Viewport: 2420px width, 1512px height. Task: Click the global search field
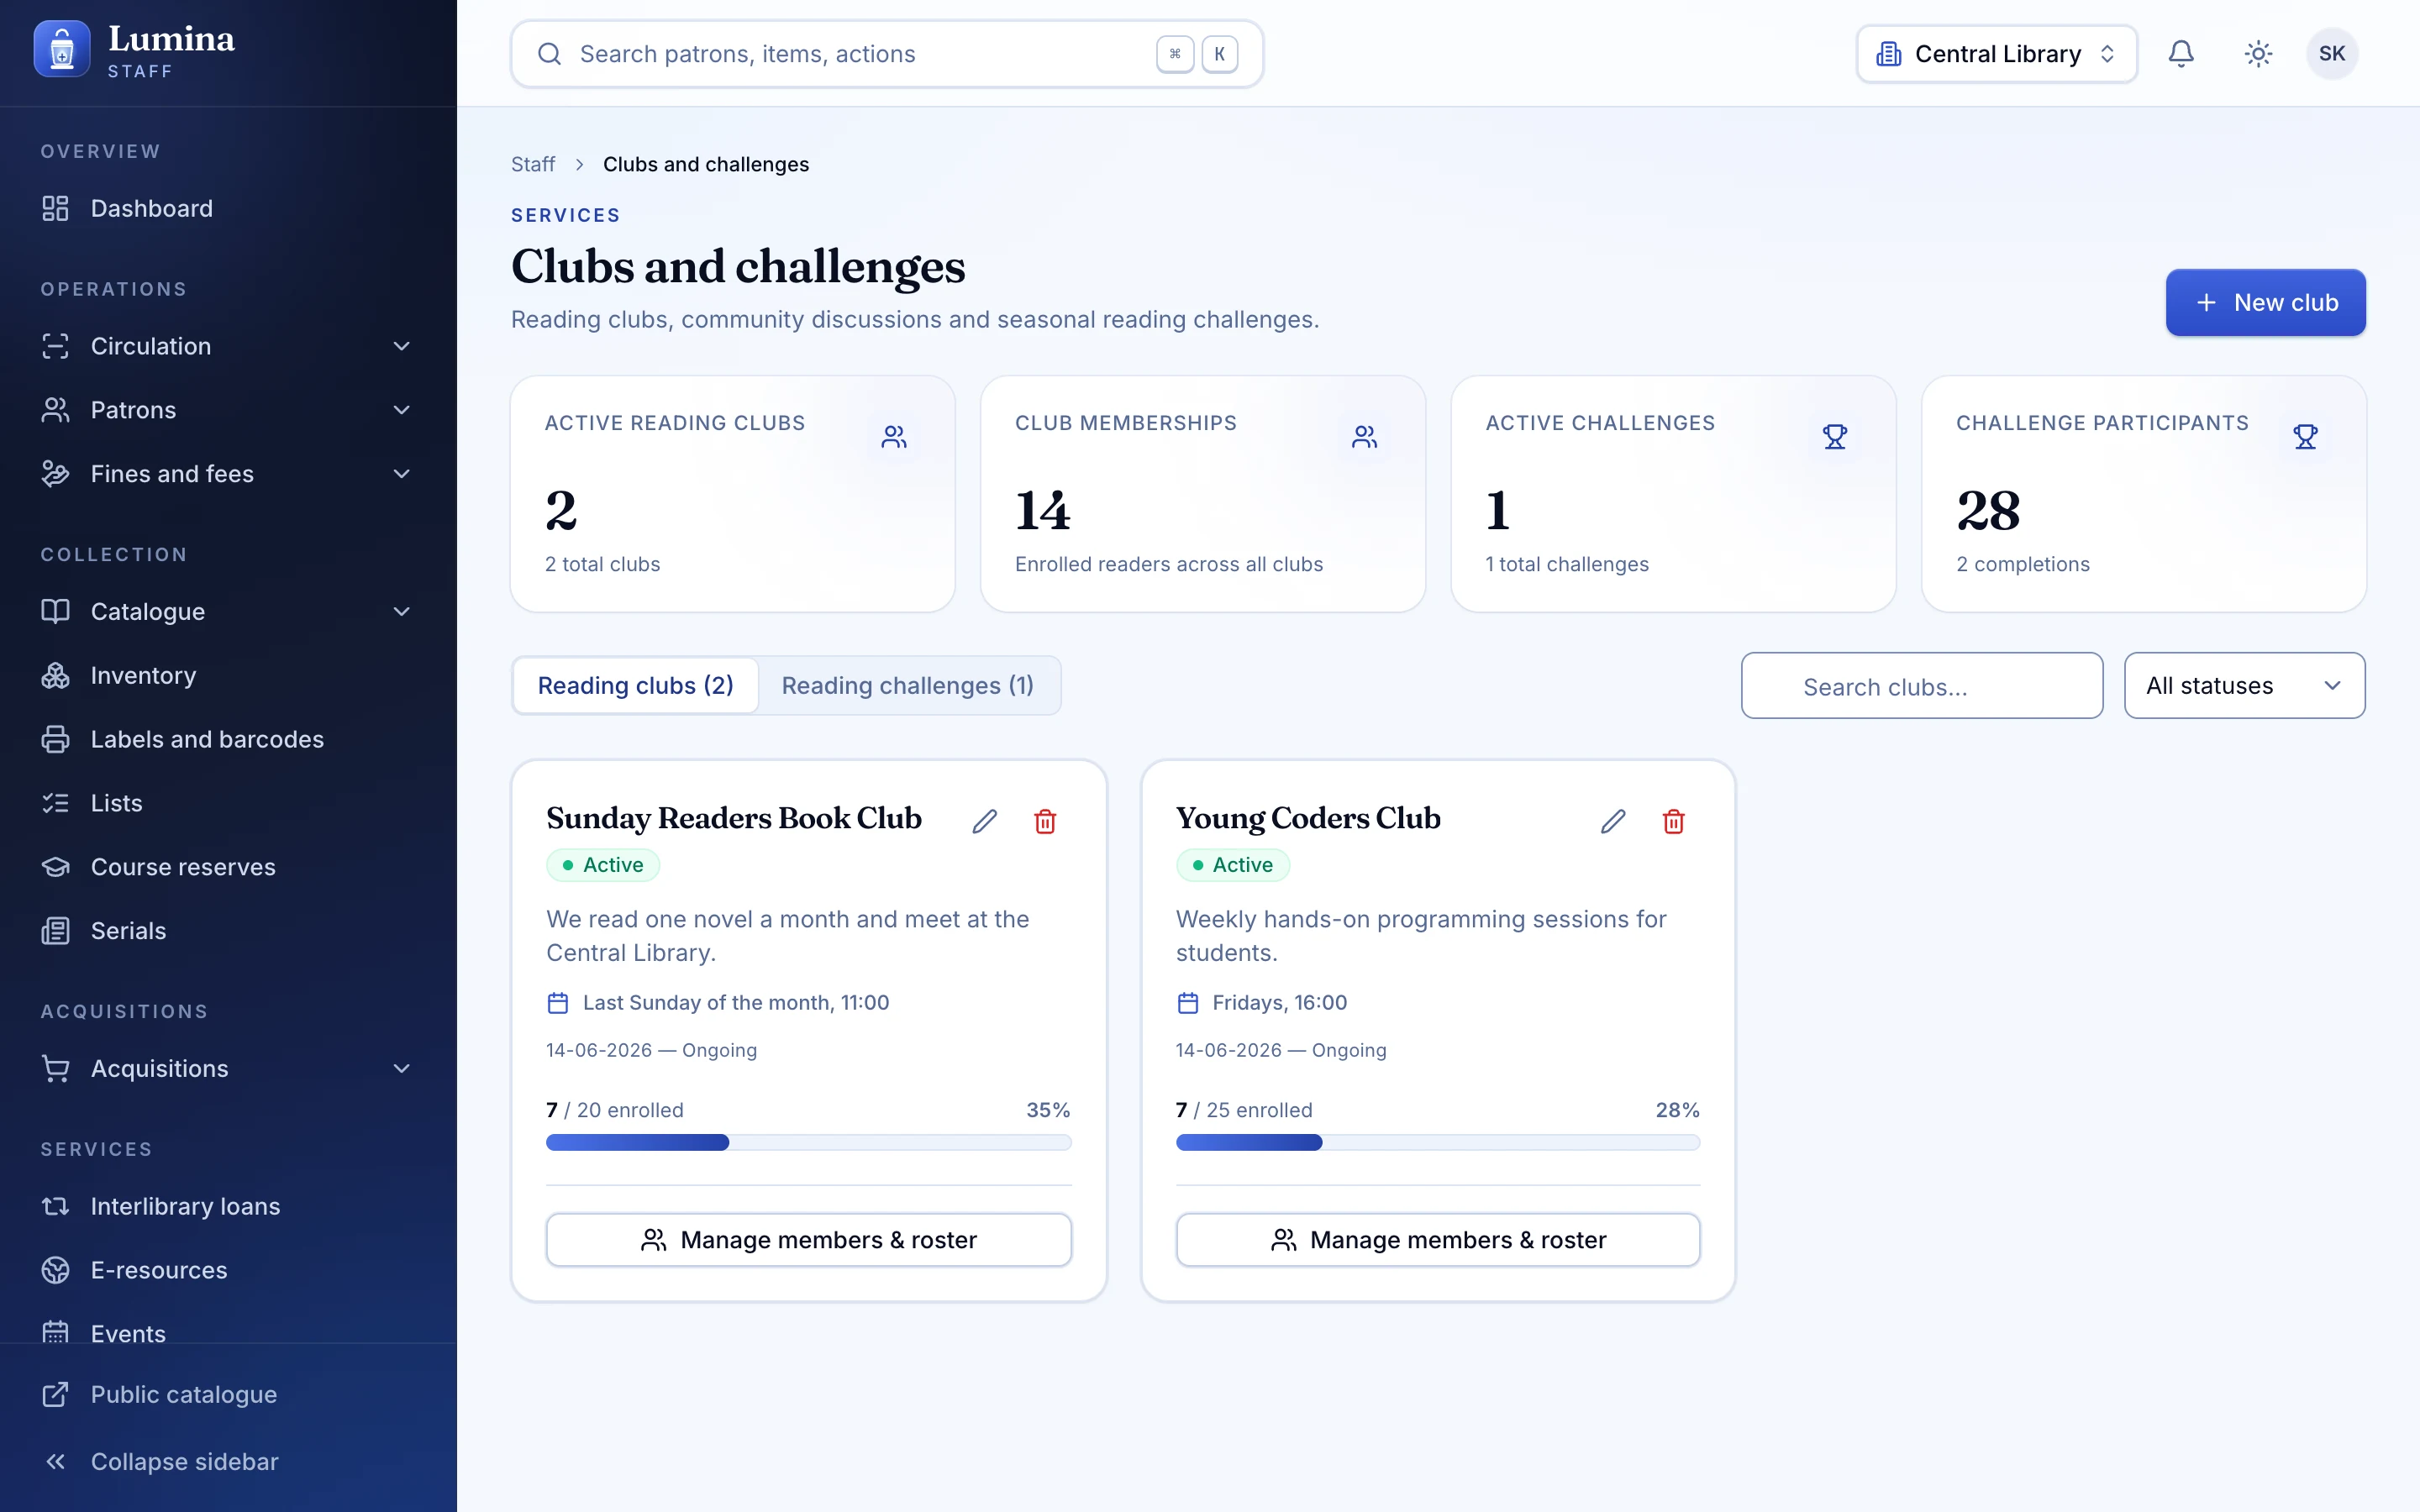(887, 54)
